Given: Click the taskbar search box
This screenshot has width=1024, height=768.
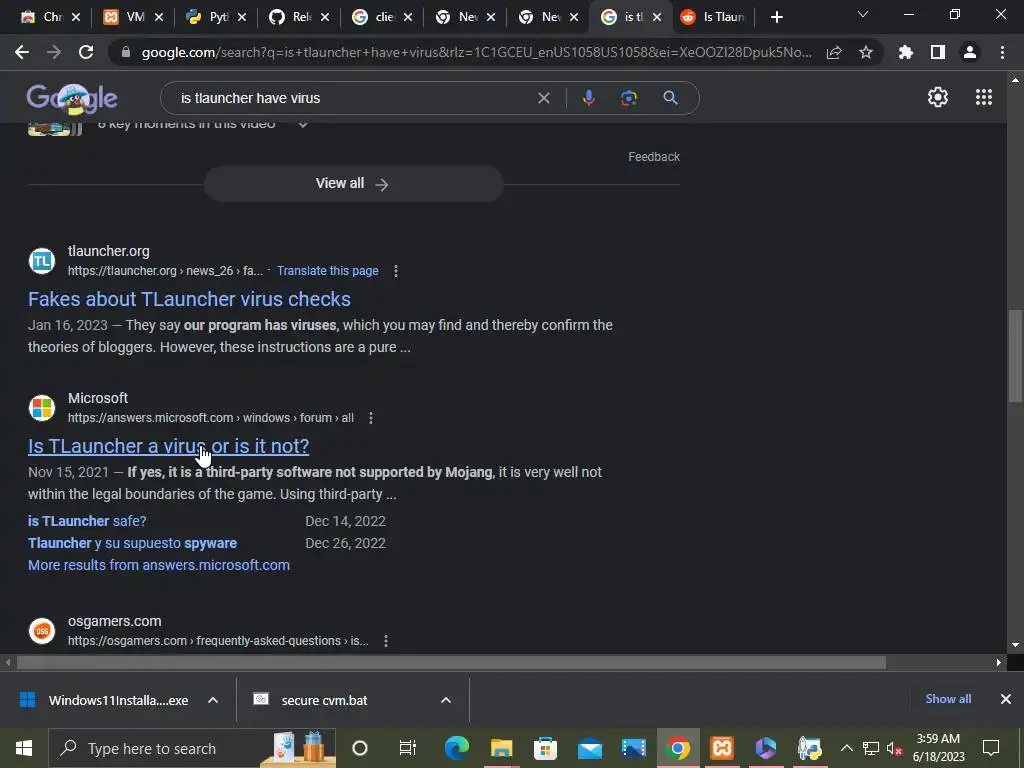Looking at the screenshot, I should coord(192,748).
